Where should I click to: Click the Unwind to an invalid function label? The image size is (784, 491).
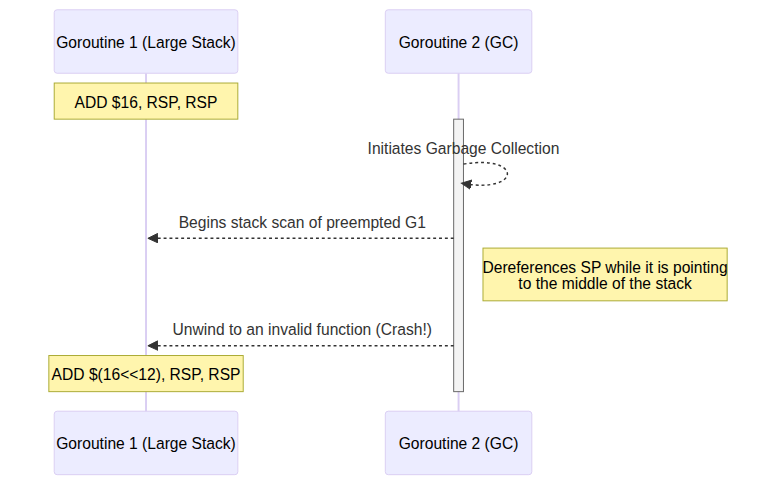[x=302, y=329]
